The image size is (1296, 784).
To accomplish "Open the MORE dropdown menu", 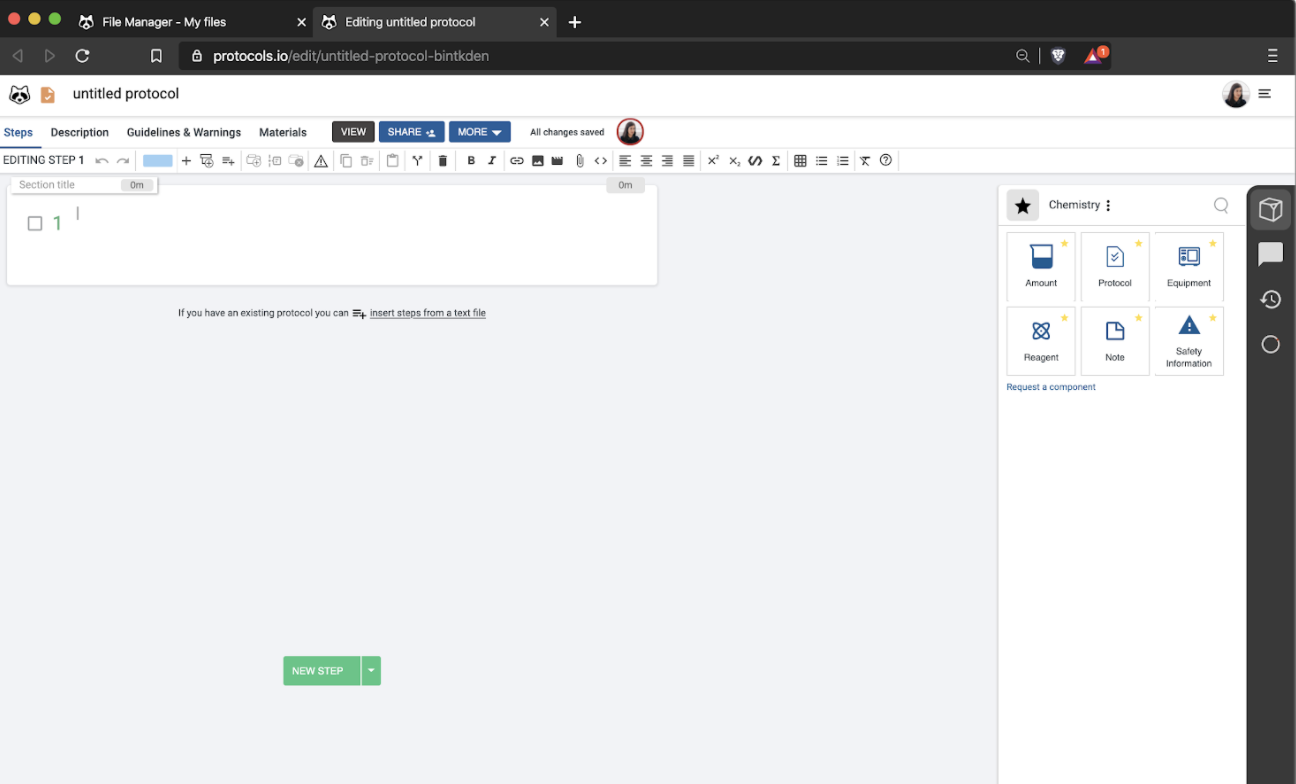I will pos(479,131).
